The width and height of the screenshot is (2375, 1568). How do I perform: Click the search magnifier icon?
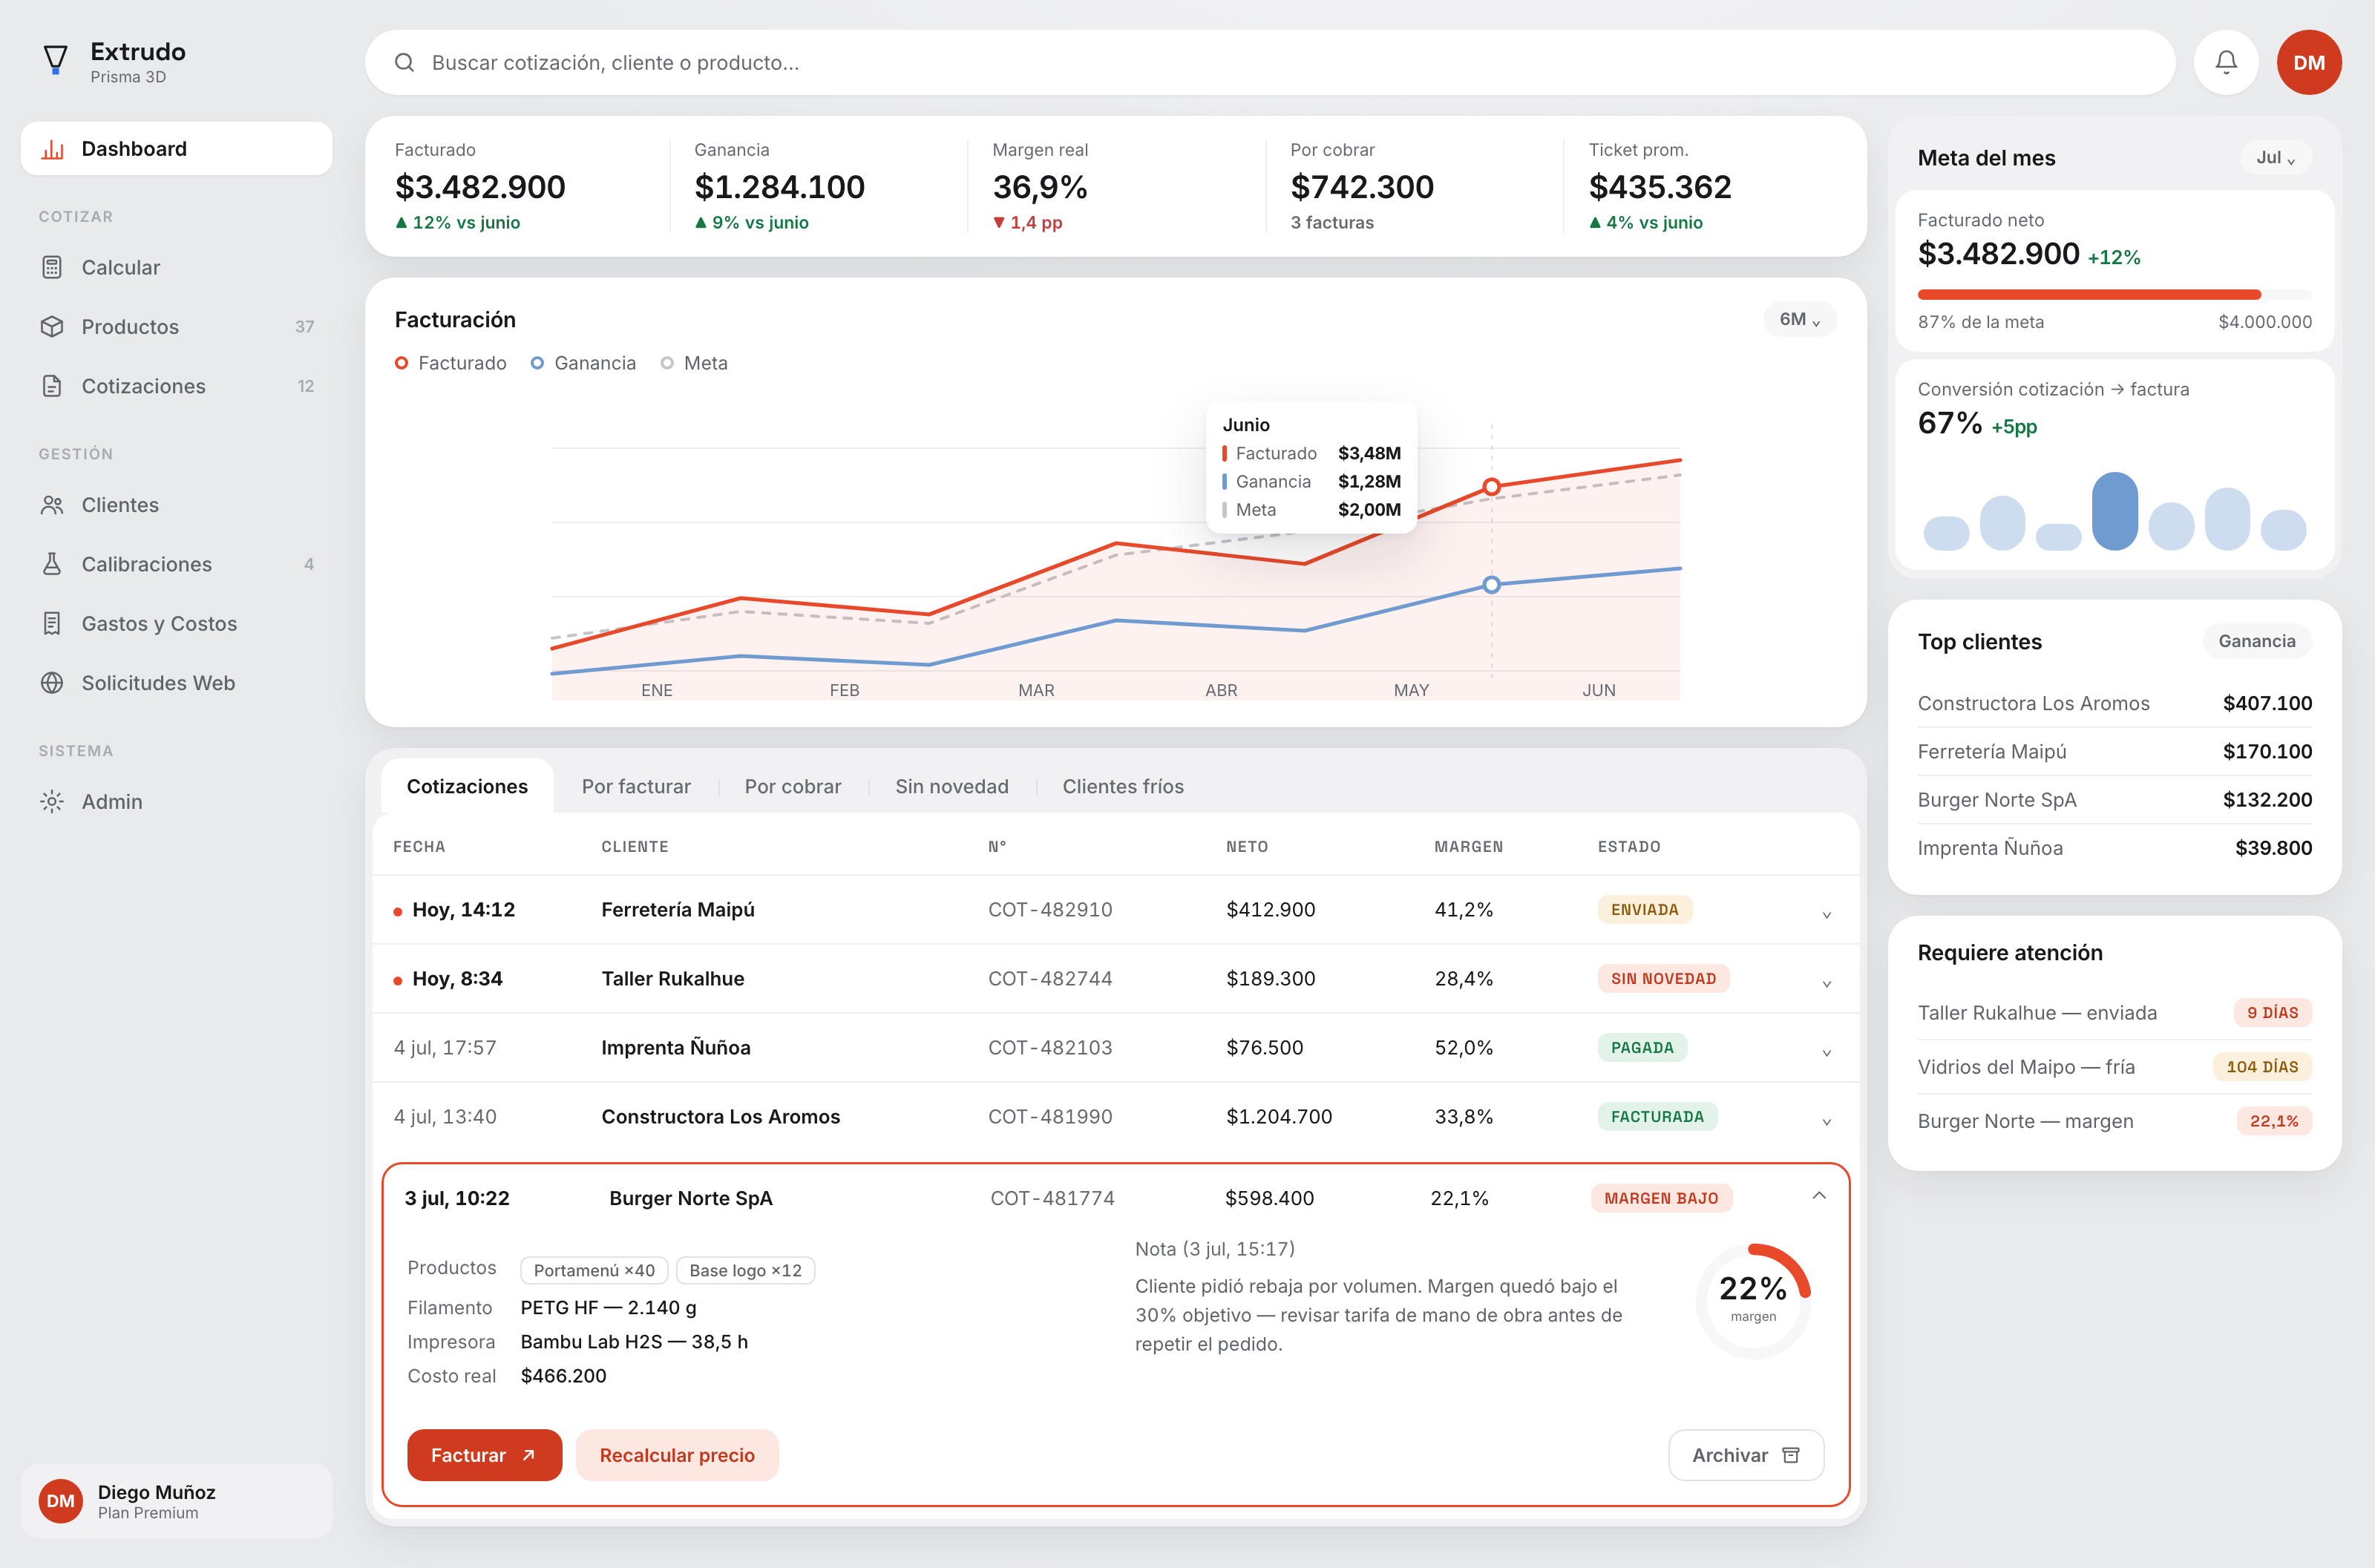click(404, 62)
